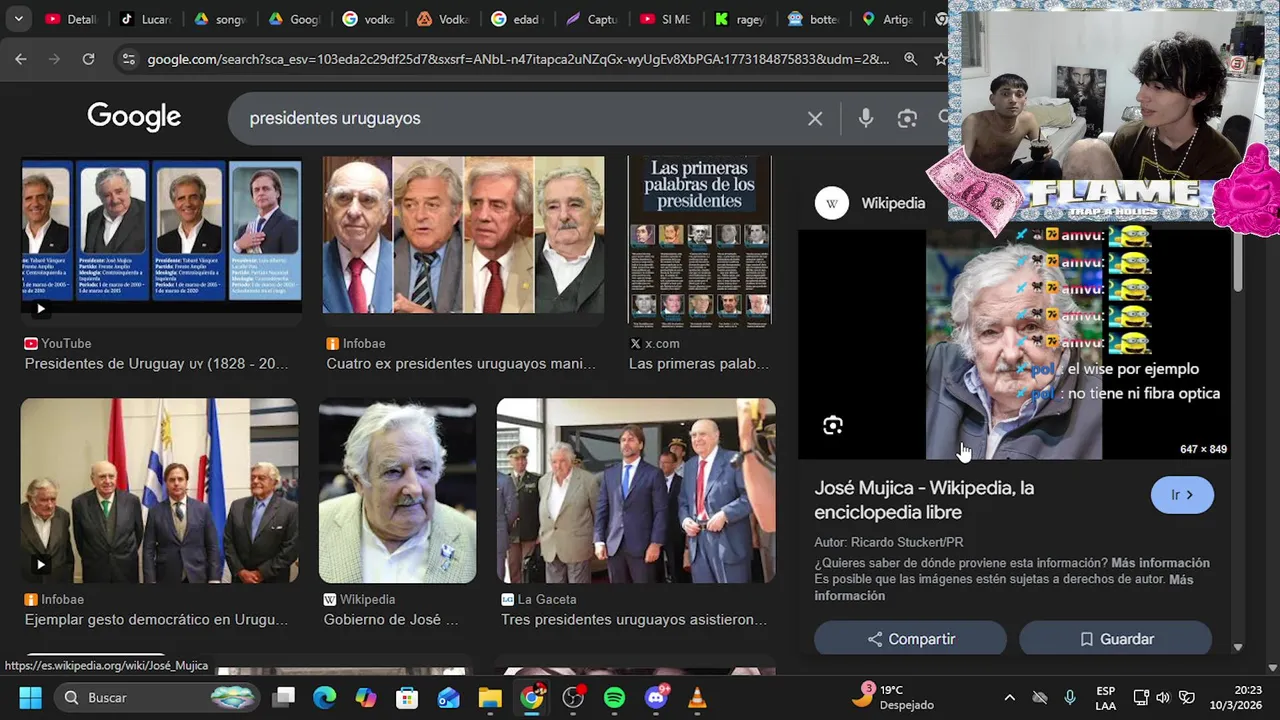
Task: Open Windows Start menu
Action: pos(30,697)
